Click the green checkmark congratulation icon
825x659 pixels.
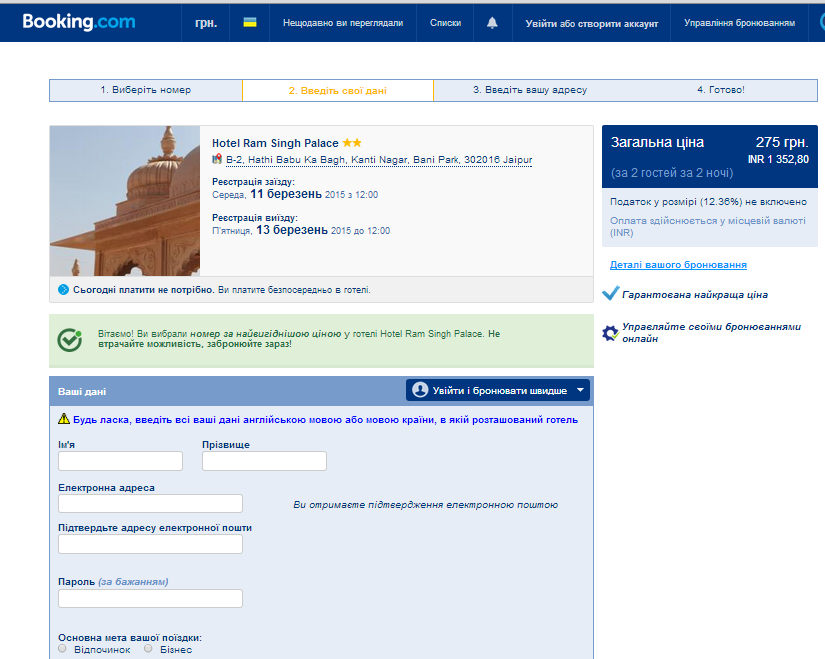70,340
